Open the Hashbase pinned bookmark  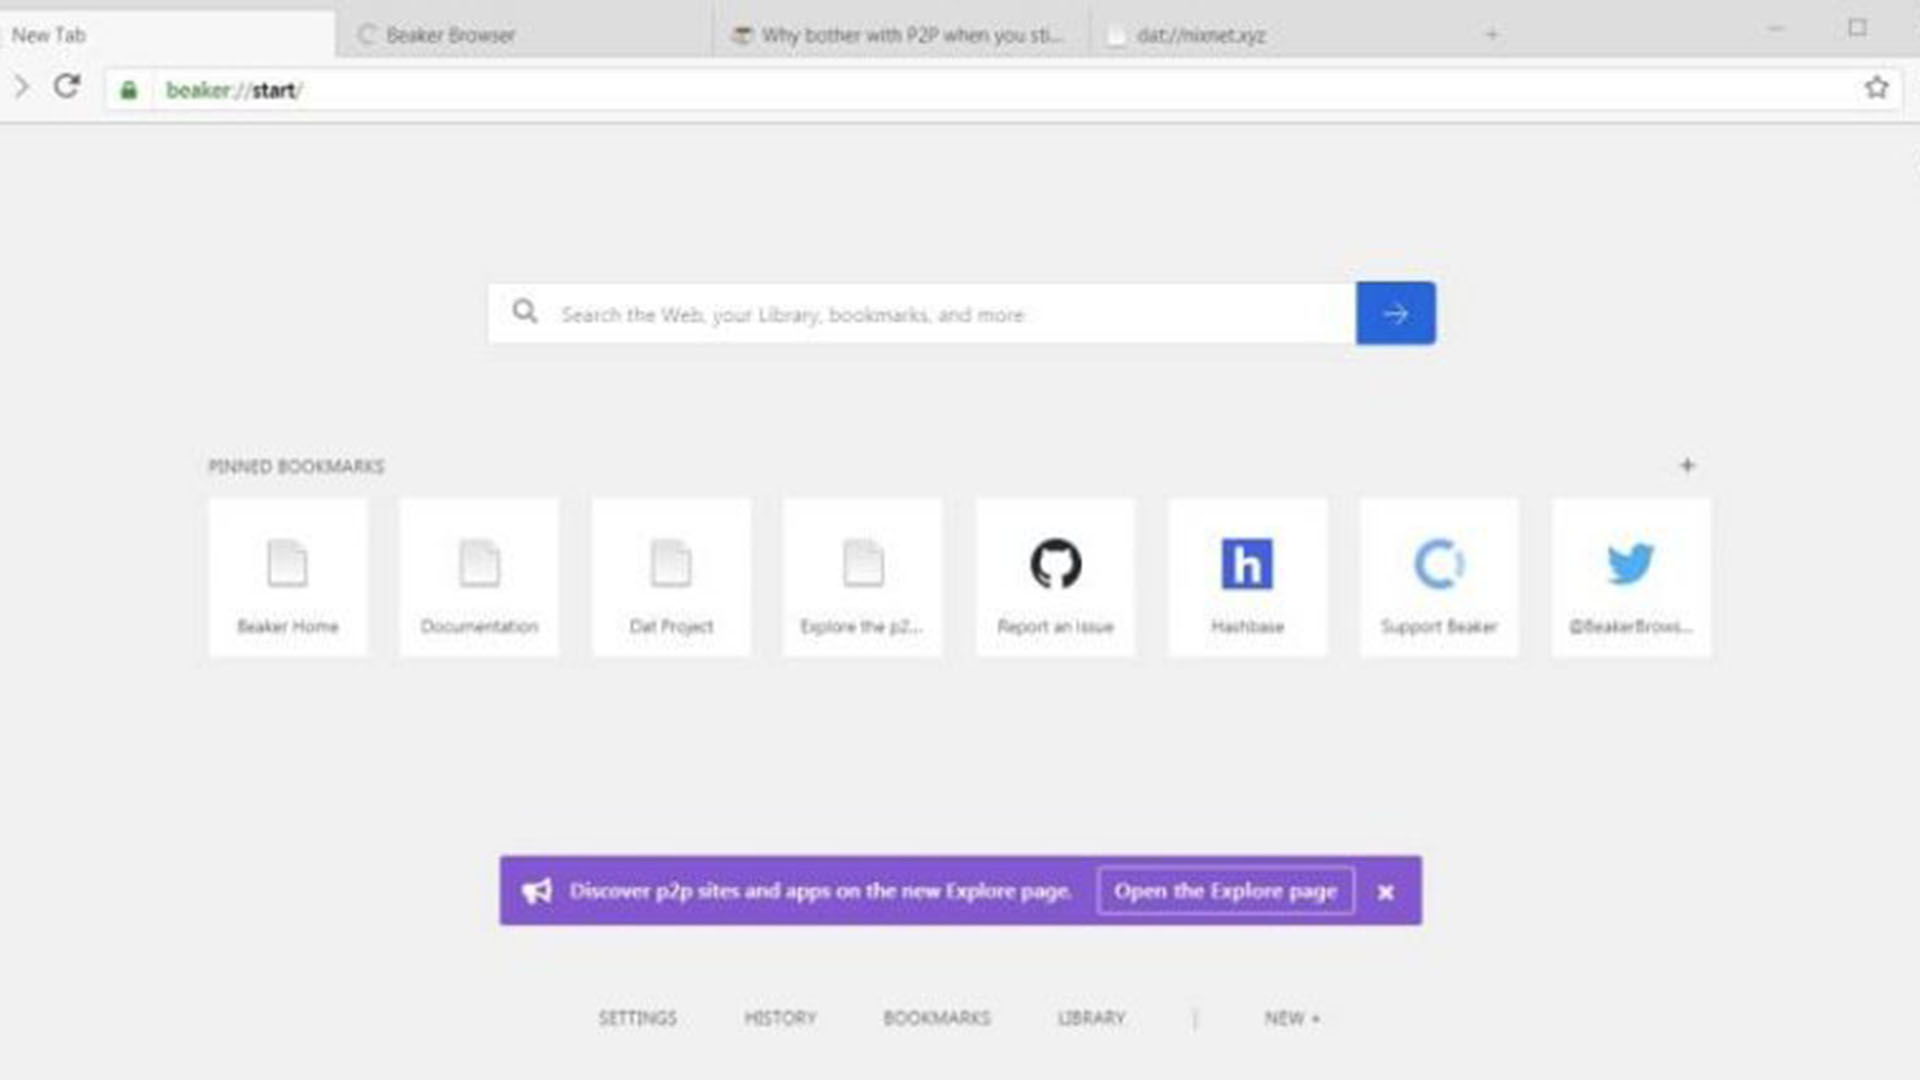(x=1247, y=578)
